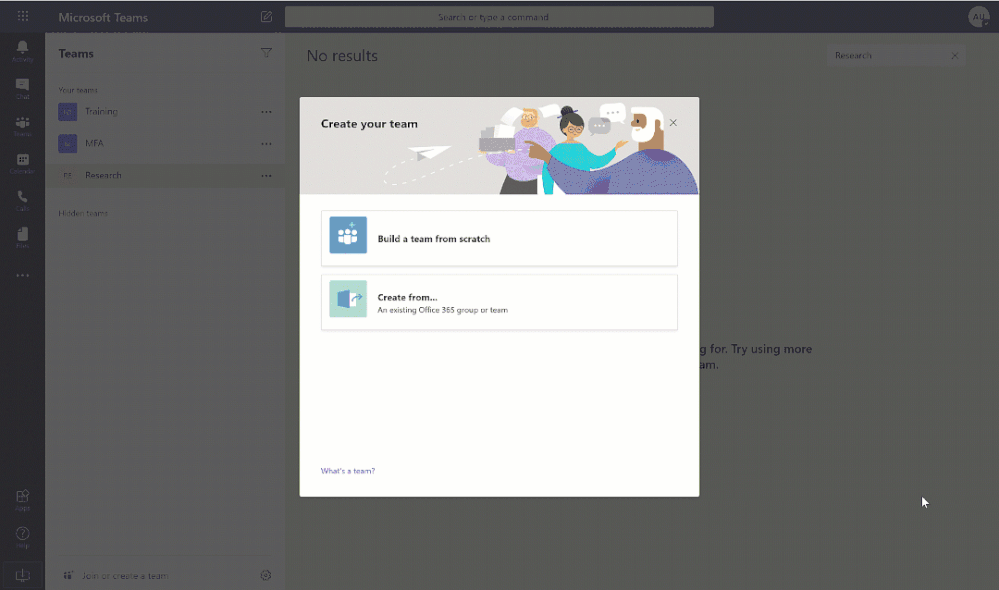
Task: Choose Build a team from scratch
Action: coord(499,238)
